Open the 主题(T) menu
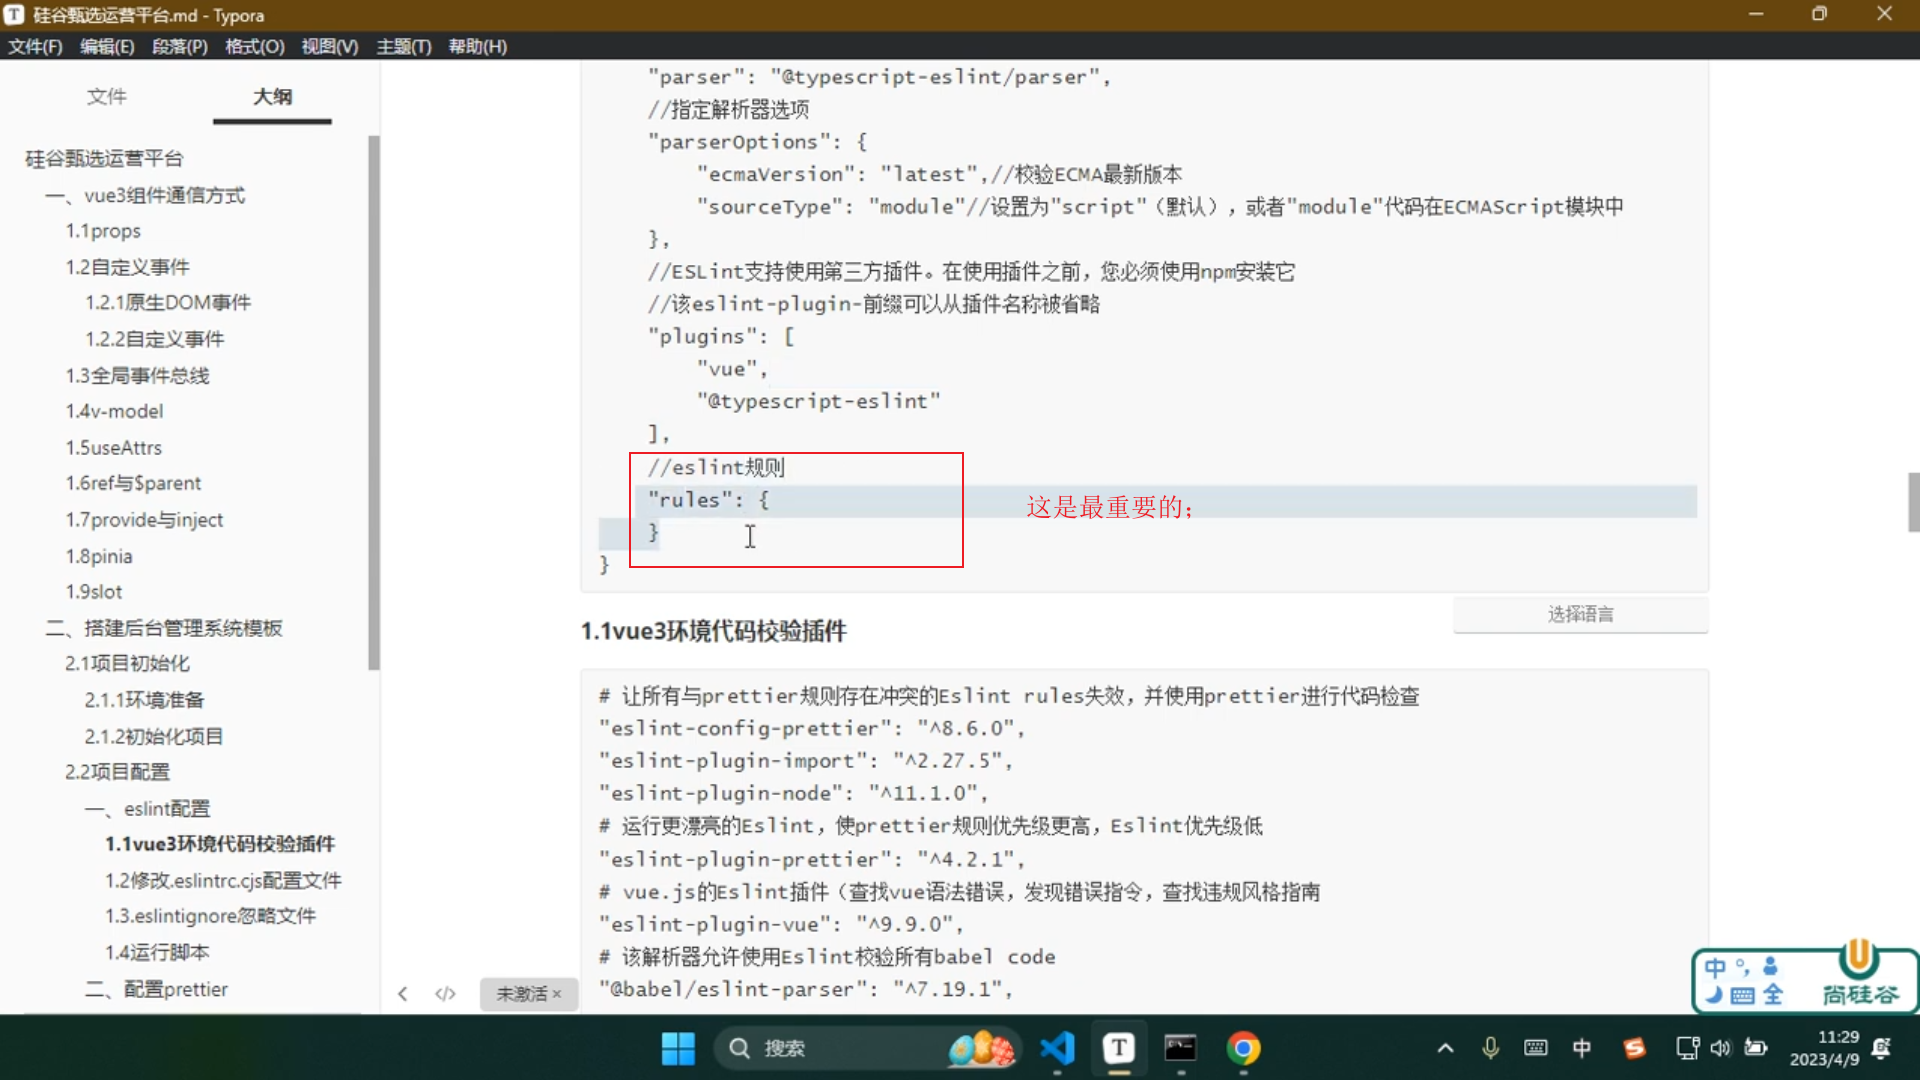The width and height of the screenshot is (1920, 1080). (x=404, y=46)
